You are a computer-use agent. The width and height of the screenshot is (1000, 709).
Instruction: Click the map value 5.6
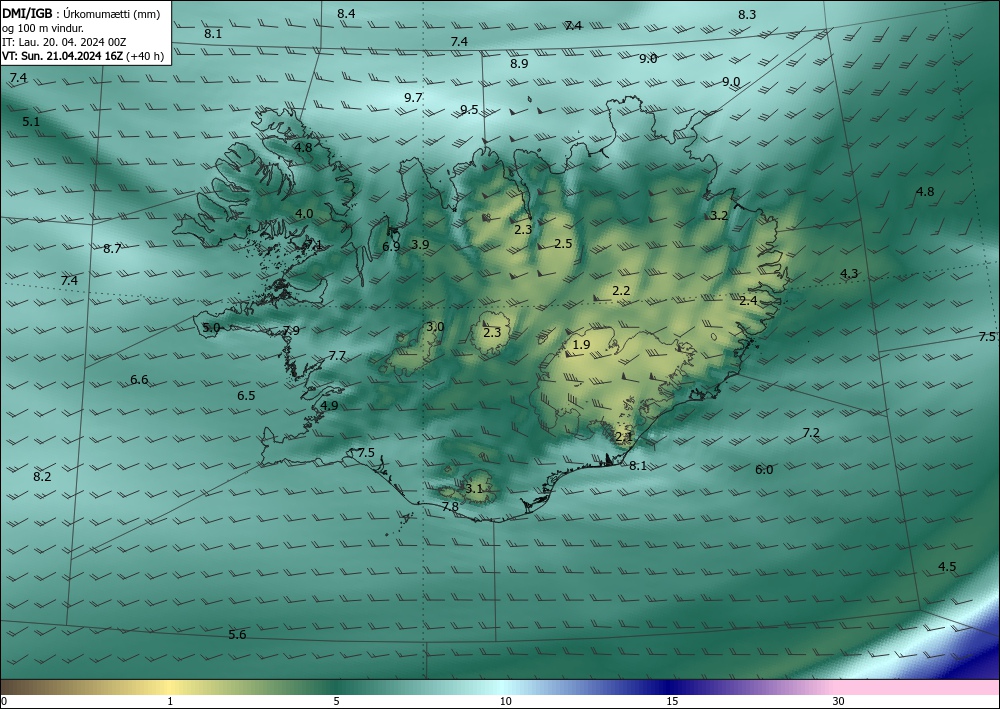[237, 634]
